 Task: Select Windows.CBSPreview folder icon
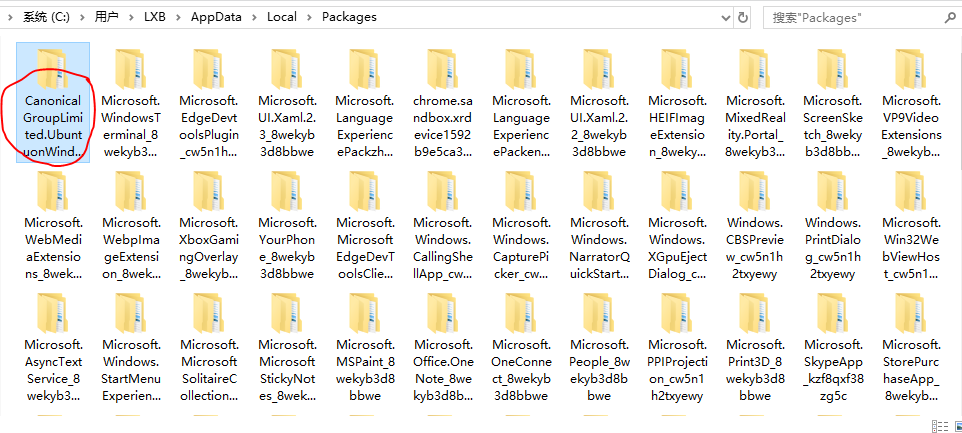click(755, 191)
